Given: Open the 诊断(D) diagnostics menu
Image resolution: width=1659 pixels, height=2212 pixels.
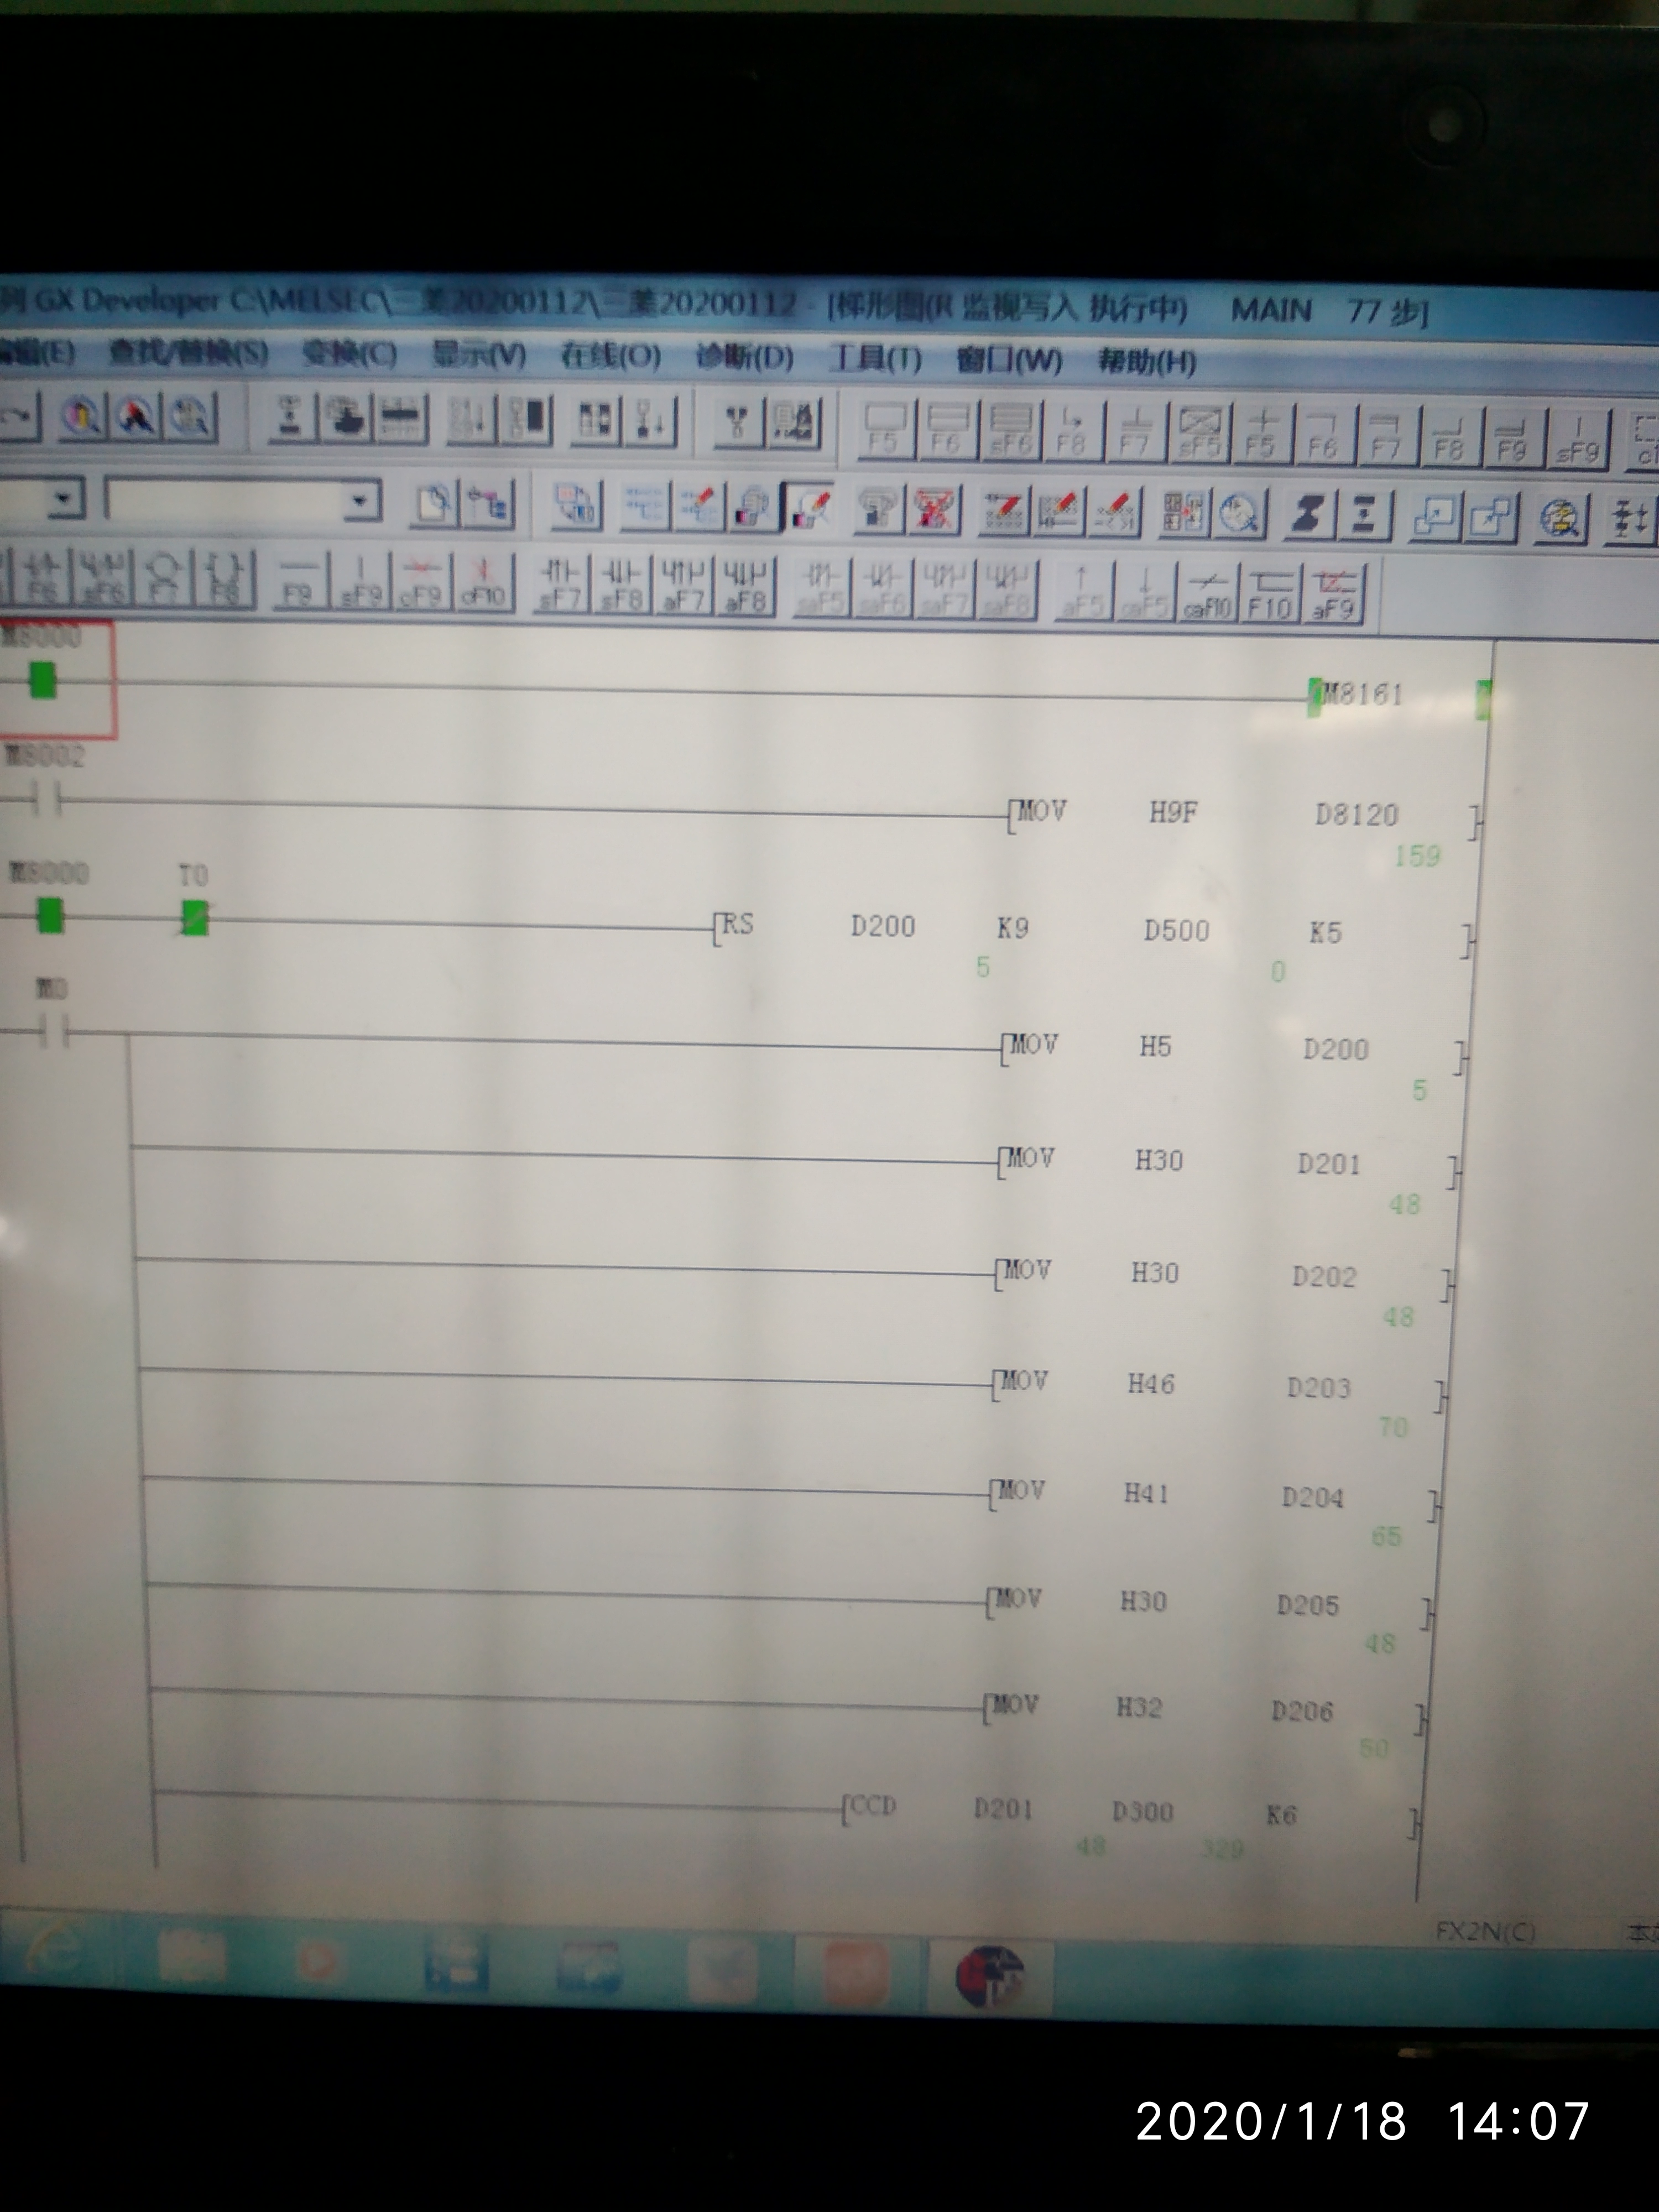Looking at the screenshot, I should point(744,358).
